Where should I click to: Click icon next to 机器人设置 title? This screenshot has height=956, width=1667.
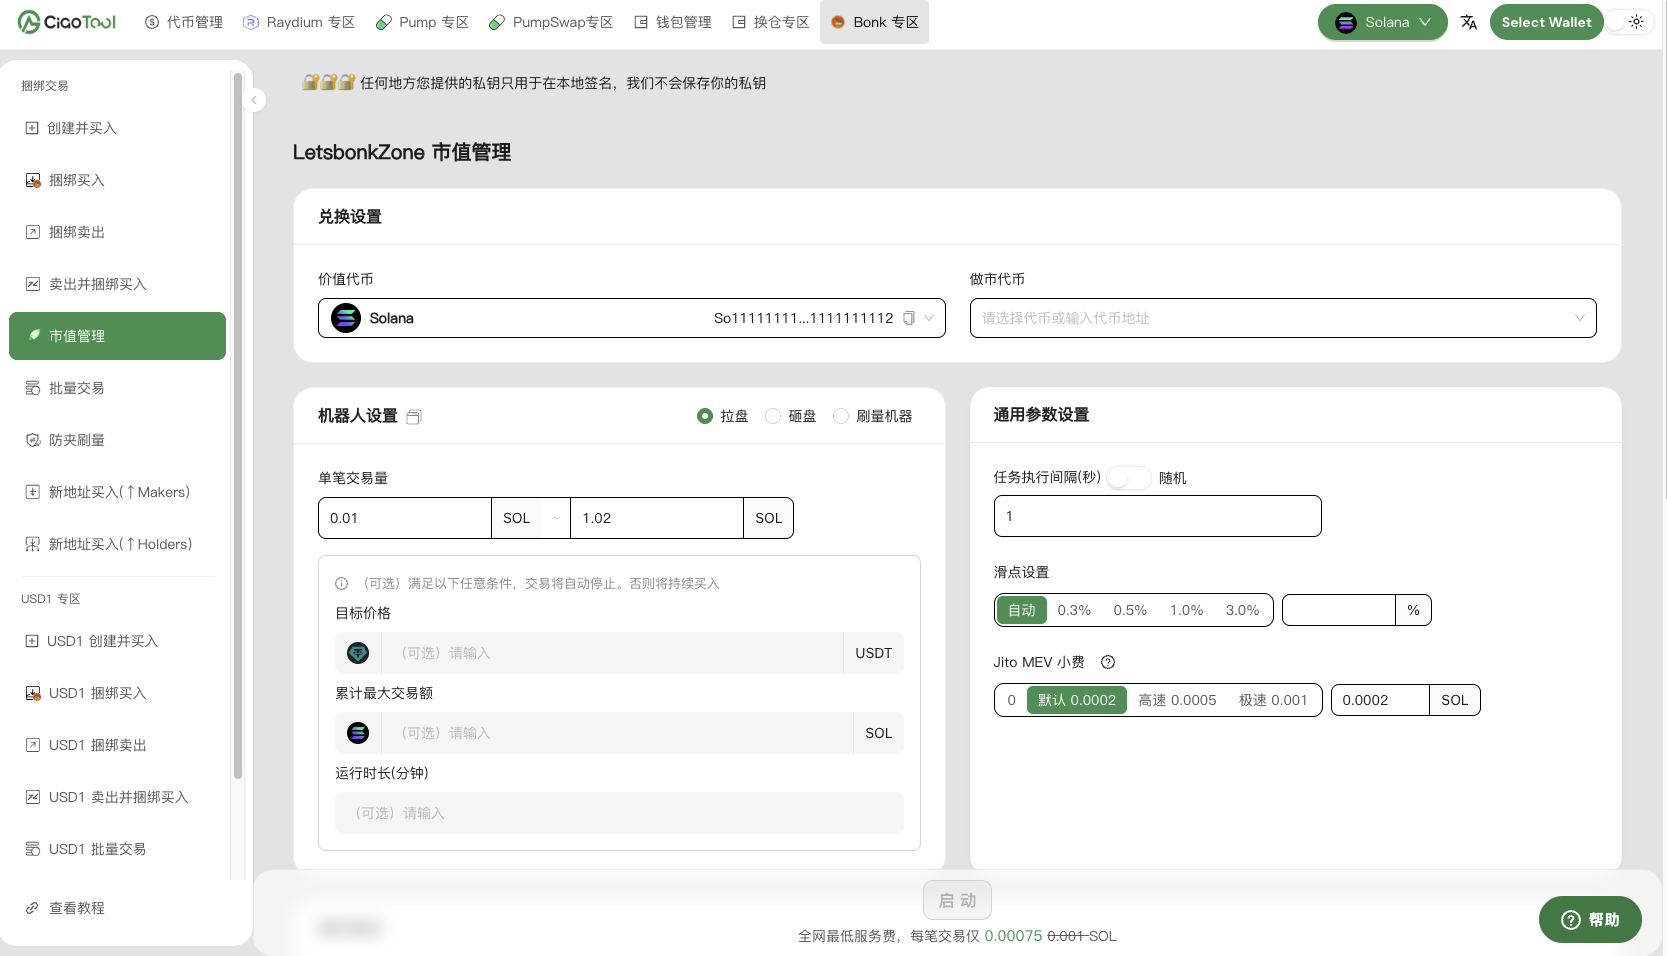pos(414,417)
